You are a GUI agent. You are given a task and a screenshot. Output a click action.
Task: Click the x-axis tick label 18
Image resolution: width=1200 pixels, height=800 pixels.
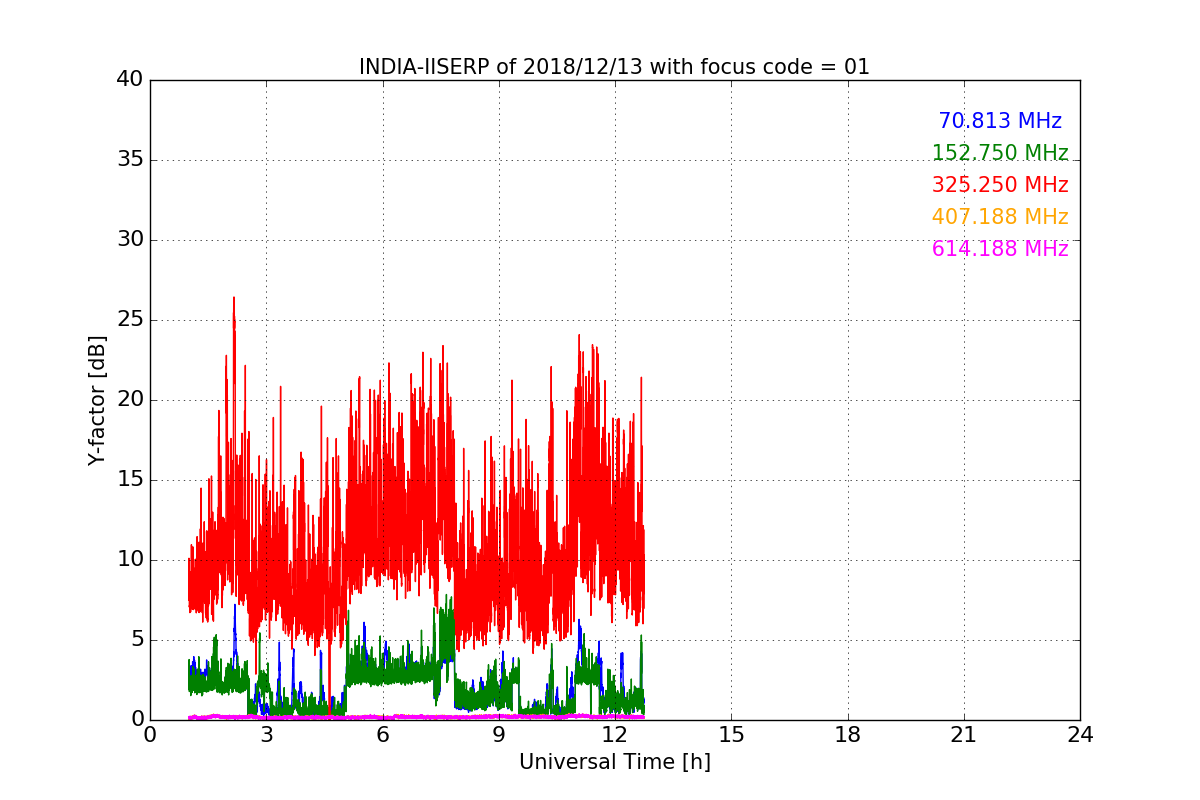[848, 734]
